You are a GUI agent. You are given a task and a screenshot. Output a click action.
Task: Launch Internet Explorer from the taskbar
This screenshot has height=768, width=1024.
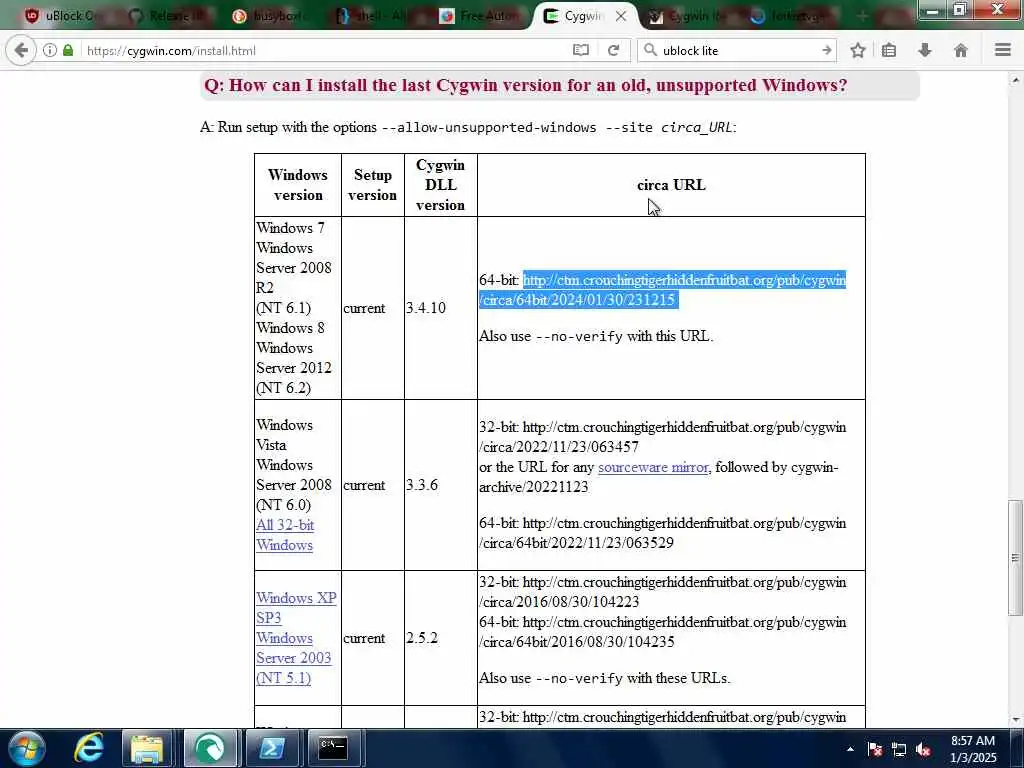(88, 748)
